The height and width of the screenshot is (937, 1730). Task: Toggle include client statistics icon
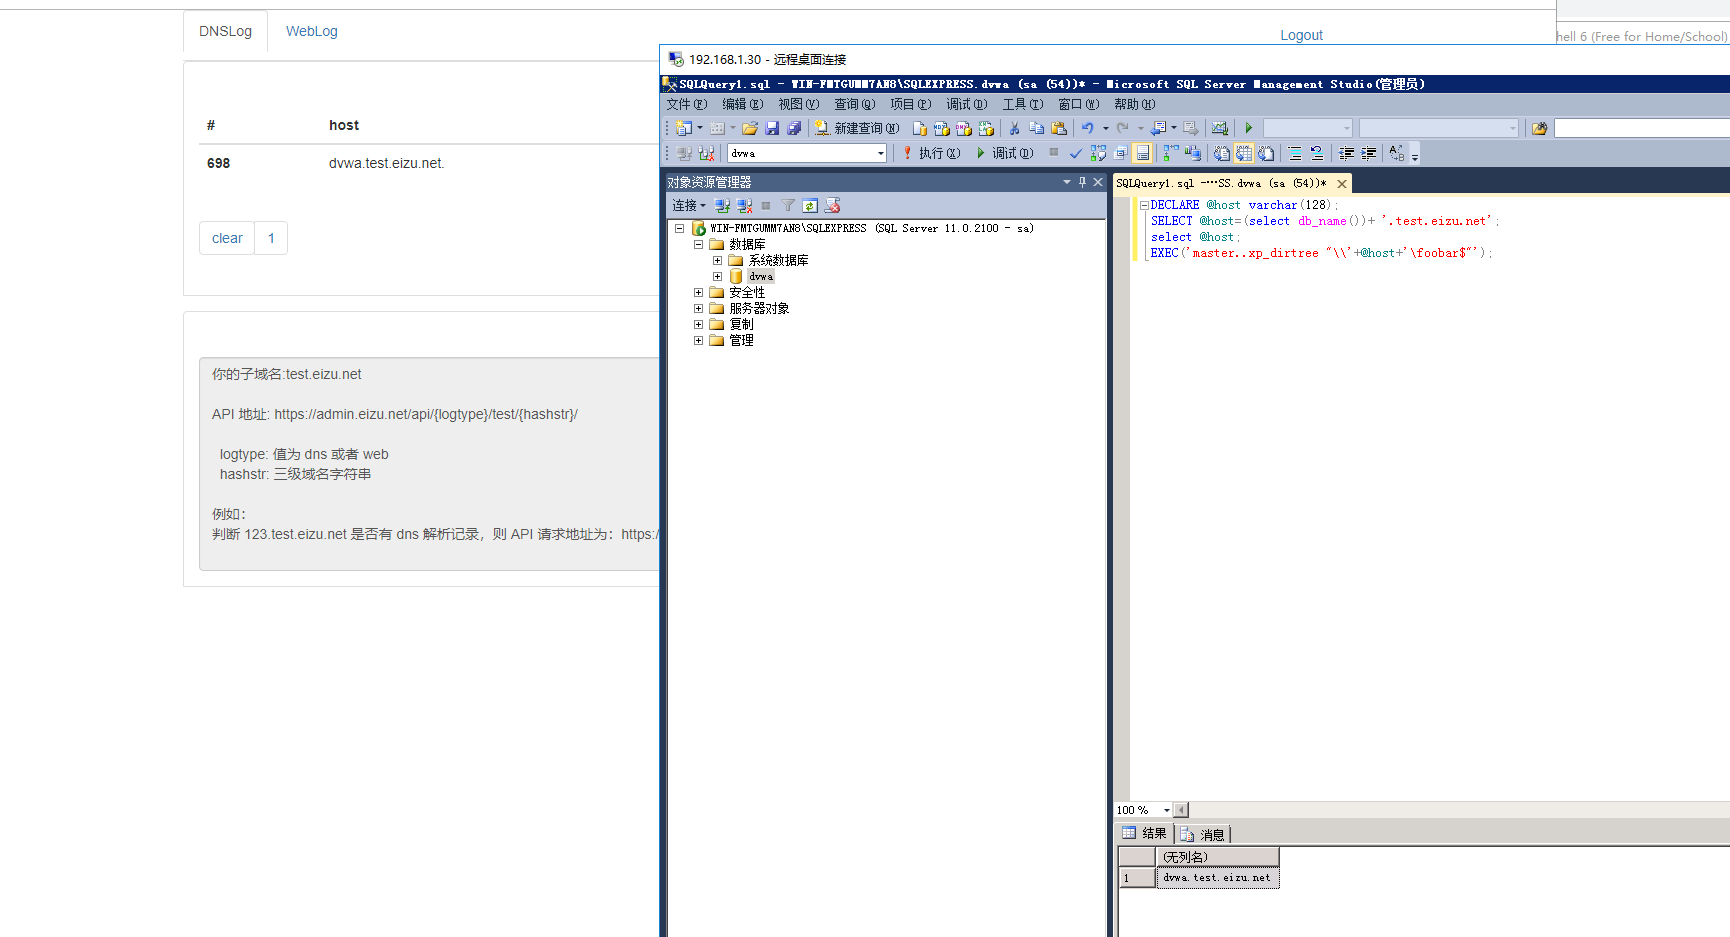tap(1193, 153)
